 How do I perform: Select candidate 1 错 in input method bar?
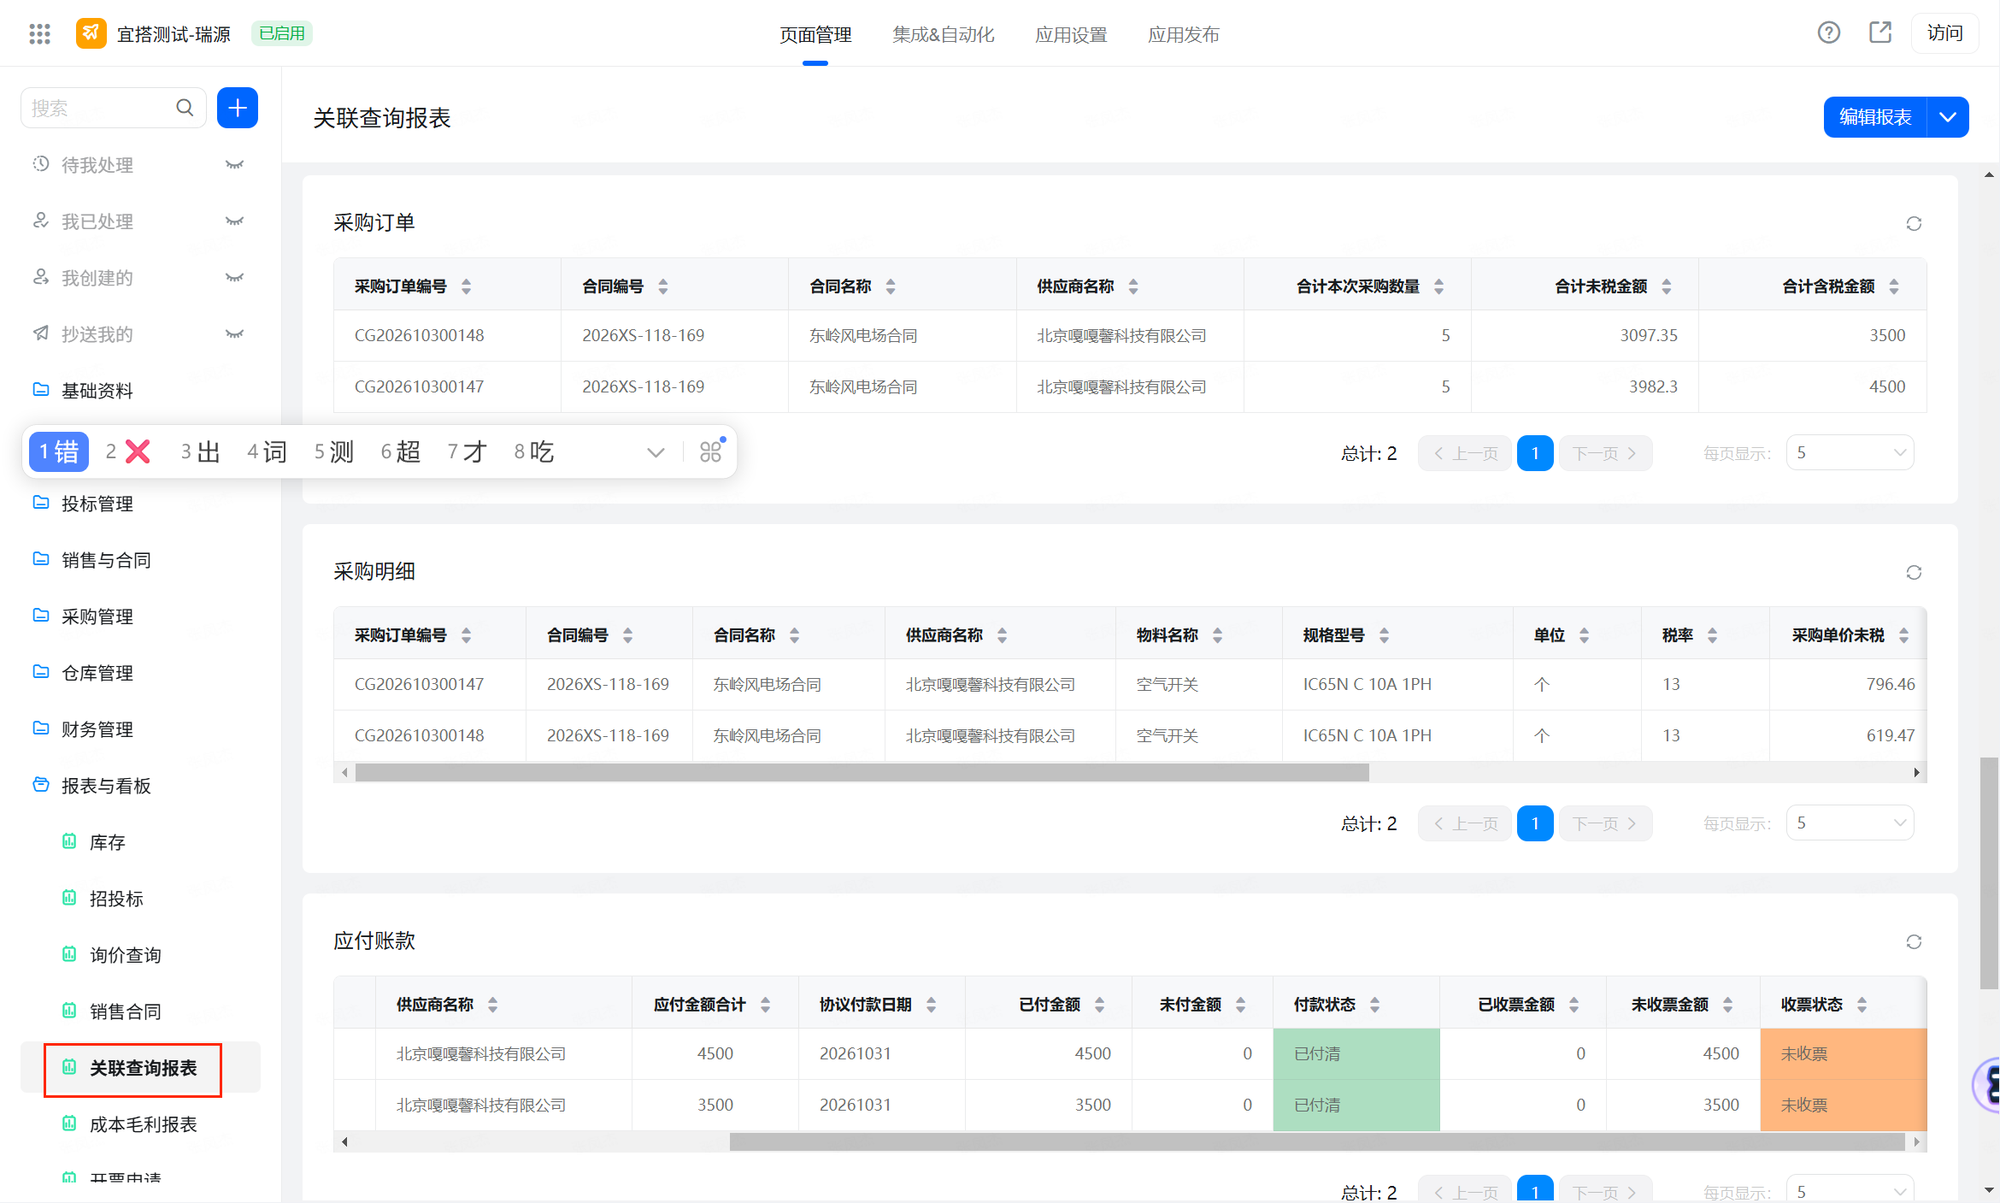tap(59, 452)
